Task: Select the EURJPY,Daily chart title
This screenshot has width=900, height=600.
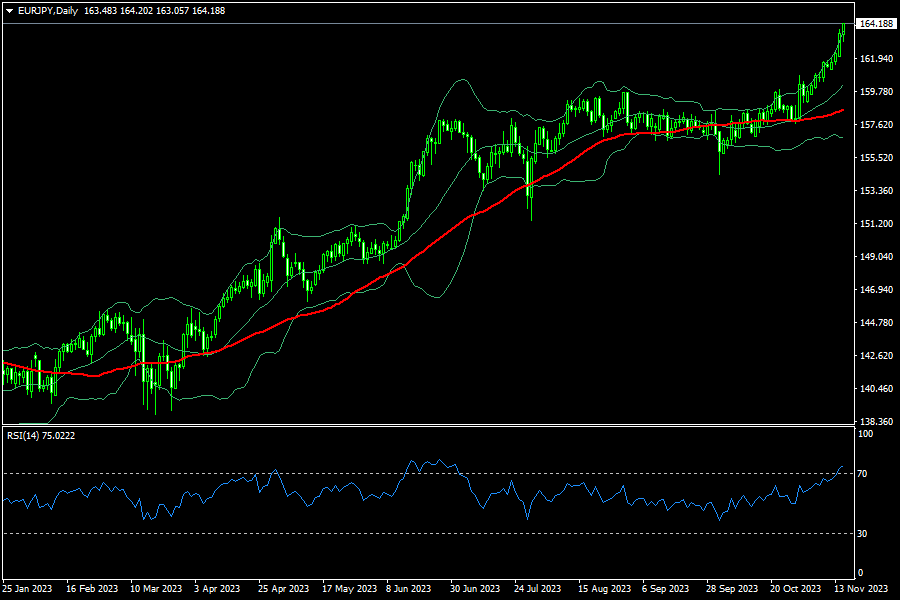Action: coord(48,11)
